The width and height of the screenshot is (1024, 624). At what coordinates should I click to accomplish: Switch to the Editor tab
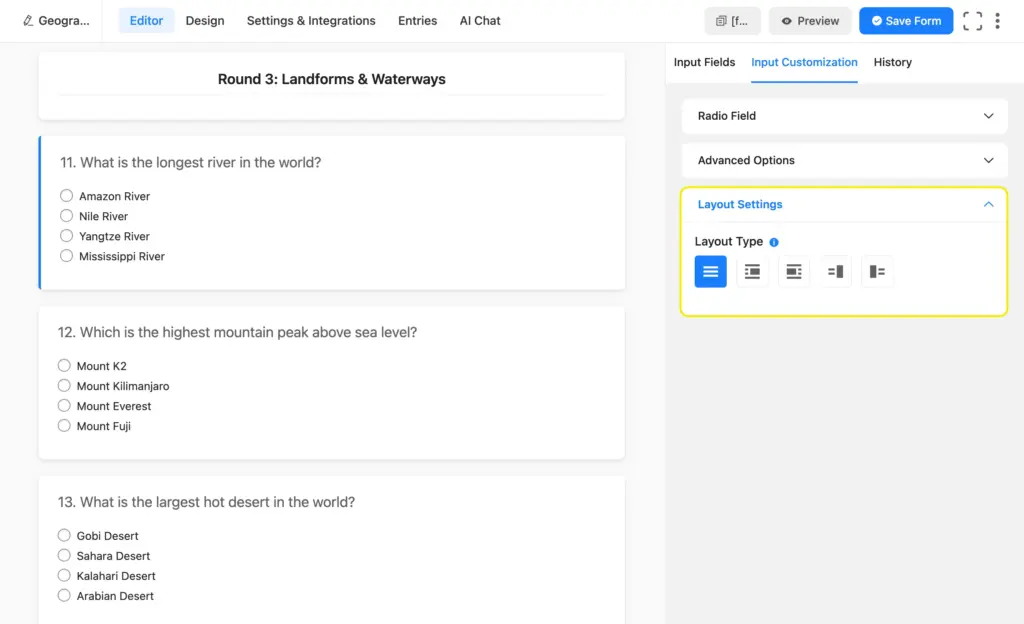tap(146, 21)
